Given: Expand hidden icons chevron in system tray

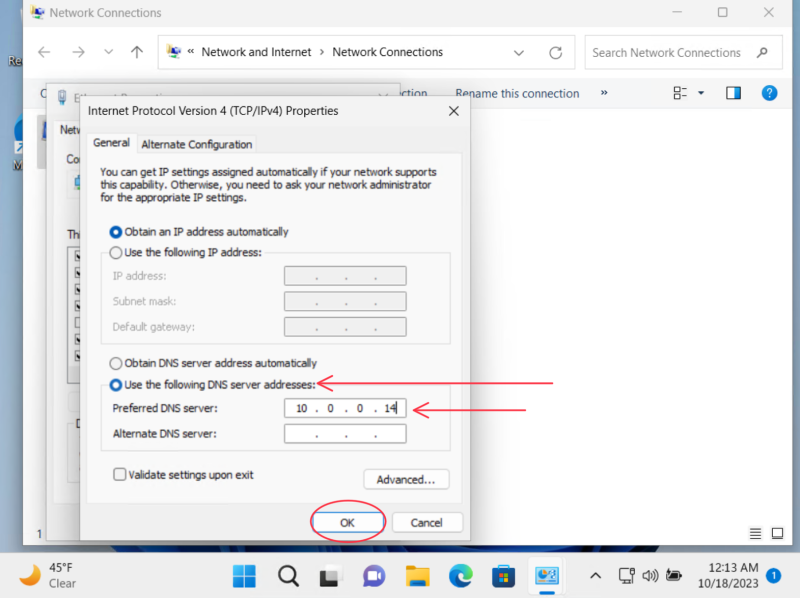Looking at the screenshot, I should tap(596, 576).
